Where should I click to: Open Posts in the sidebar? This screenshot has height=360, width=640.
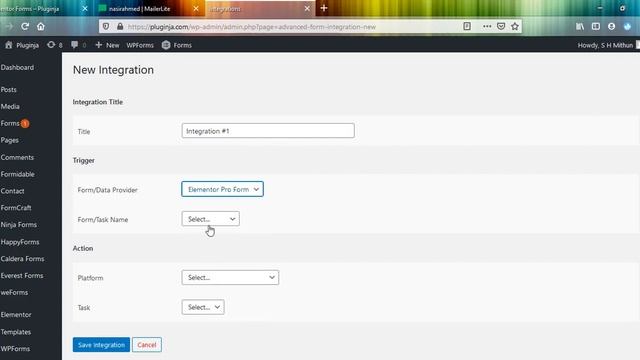click(x=9, y=89)
